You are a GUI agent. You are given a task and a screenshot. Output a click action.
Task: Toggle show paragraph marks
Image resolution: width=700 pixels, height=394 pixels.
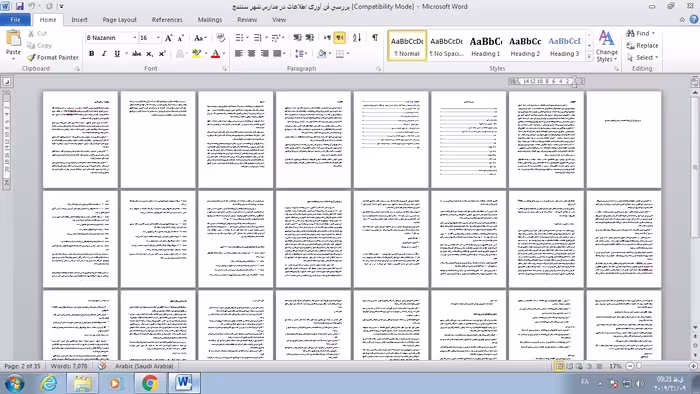(x=375, y=37)
